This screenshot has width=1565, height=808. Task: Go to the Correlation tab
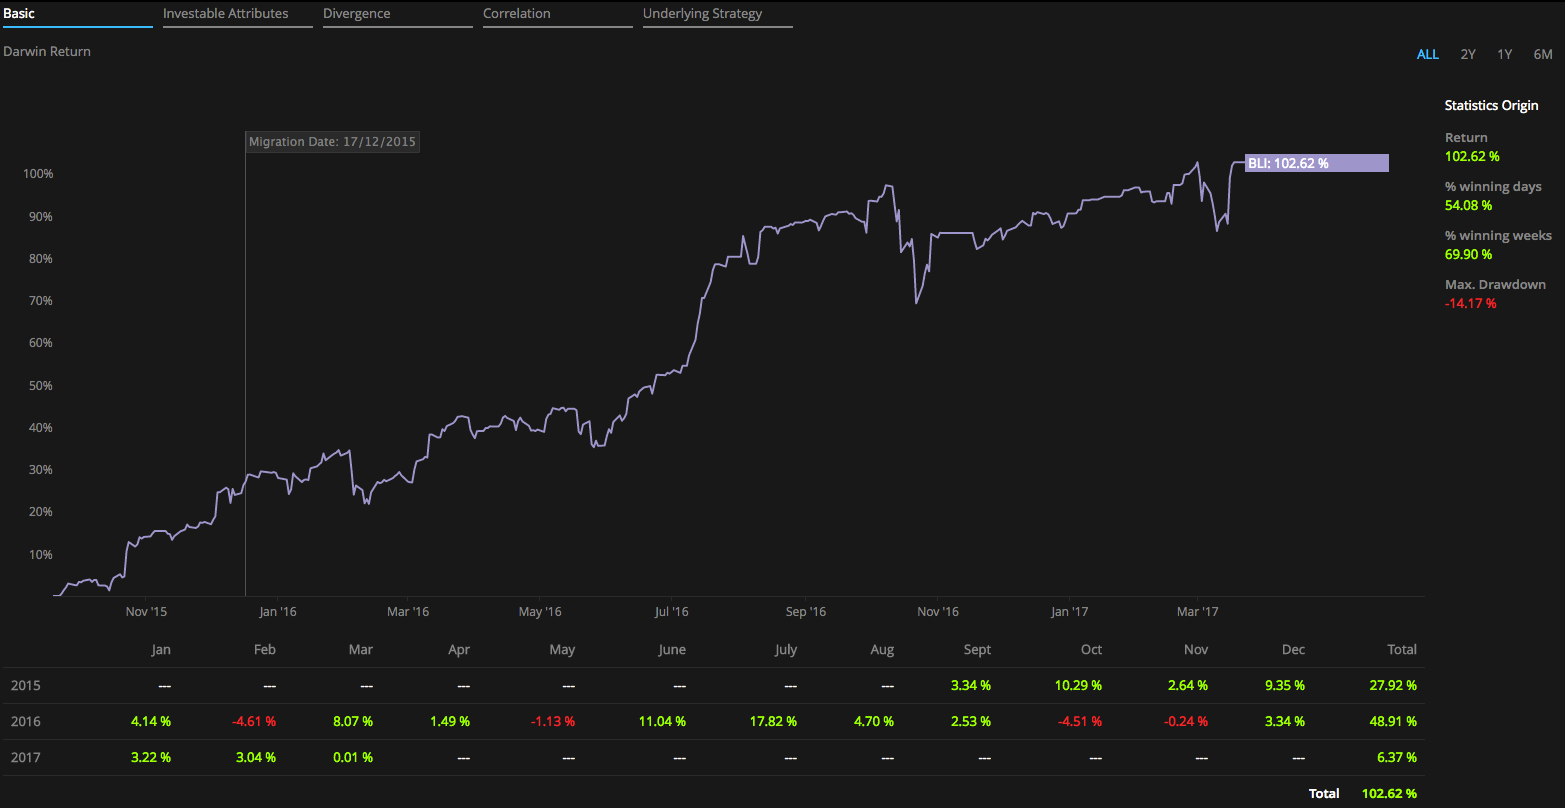point(516,14)
